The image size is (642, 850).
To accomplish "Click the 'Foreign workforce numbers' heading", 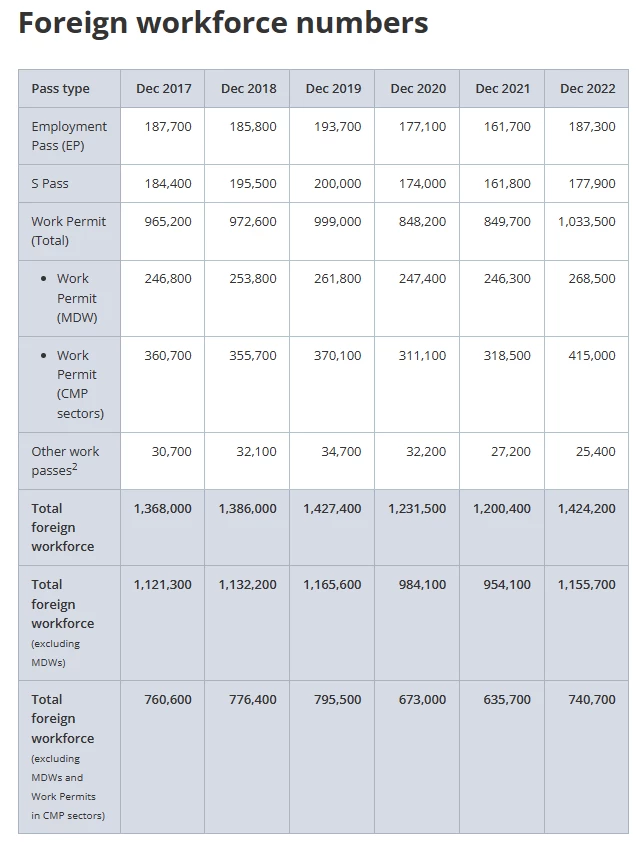I will click(x=223, y=23).
